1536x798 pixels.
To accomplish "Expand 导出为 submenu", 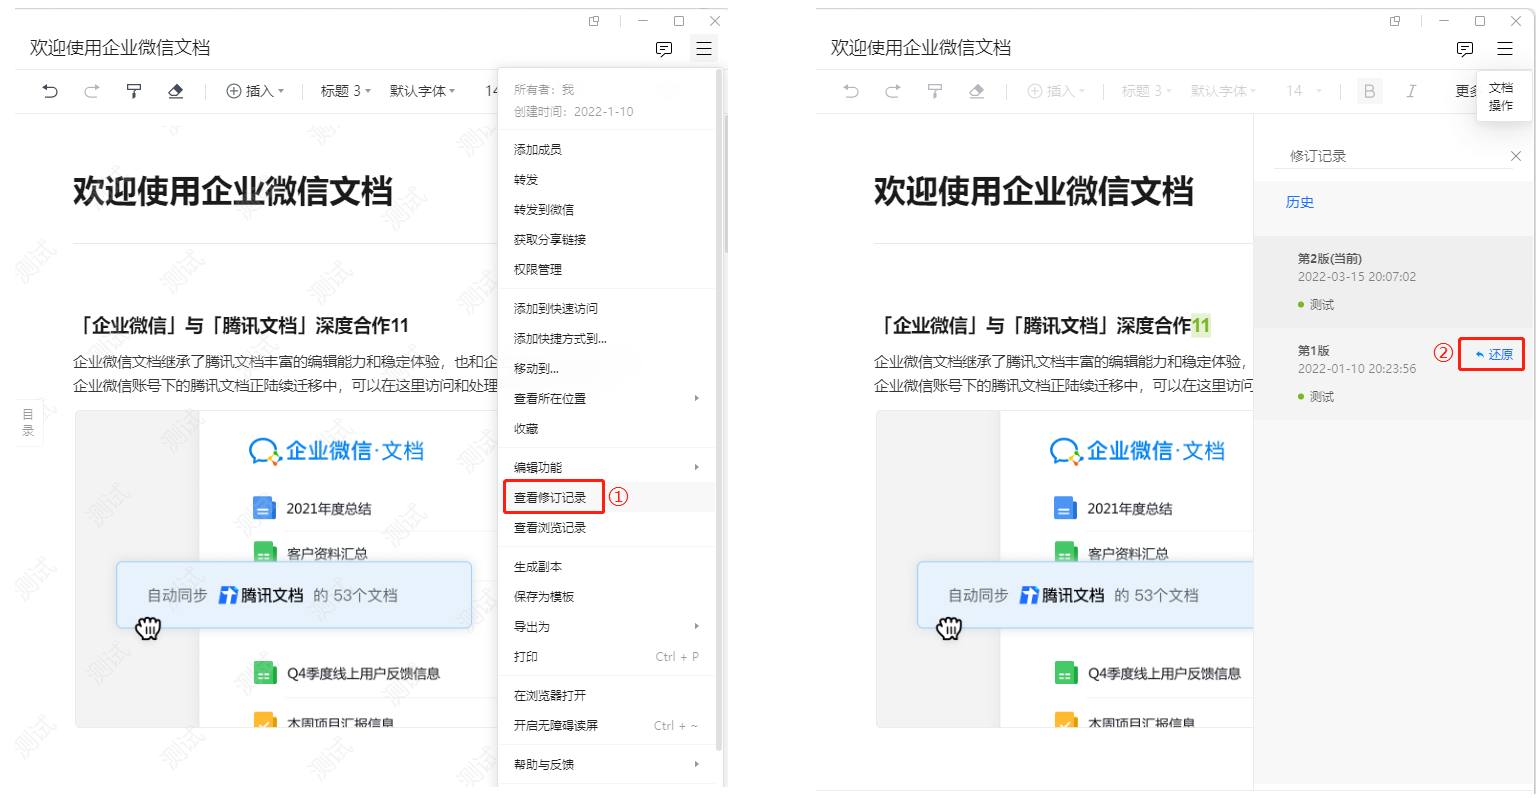I will pyautogui.click(x=606, y=626).
